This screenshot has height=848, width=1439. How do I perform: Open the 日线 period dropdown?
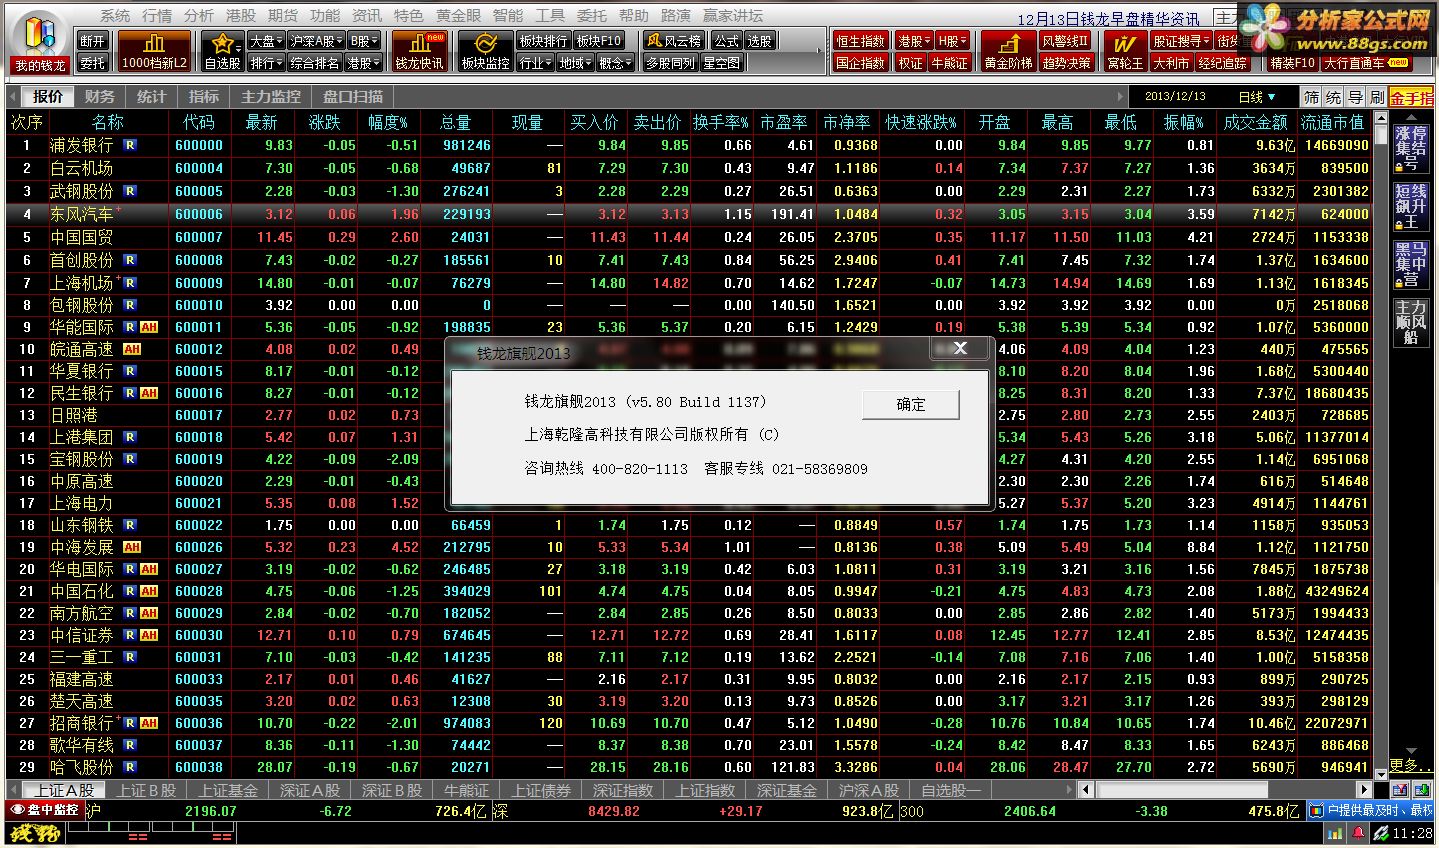pyautogui.click(x=1257, y=97)
